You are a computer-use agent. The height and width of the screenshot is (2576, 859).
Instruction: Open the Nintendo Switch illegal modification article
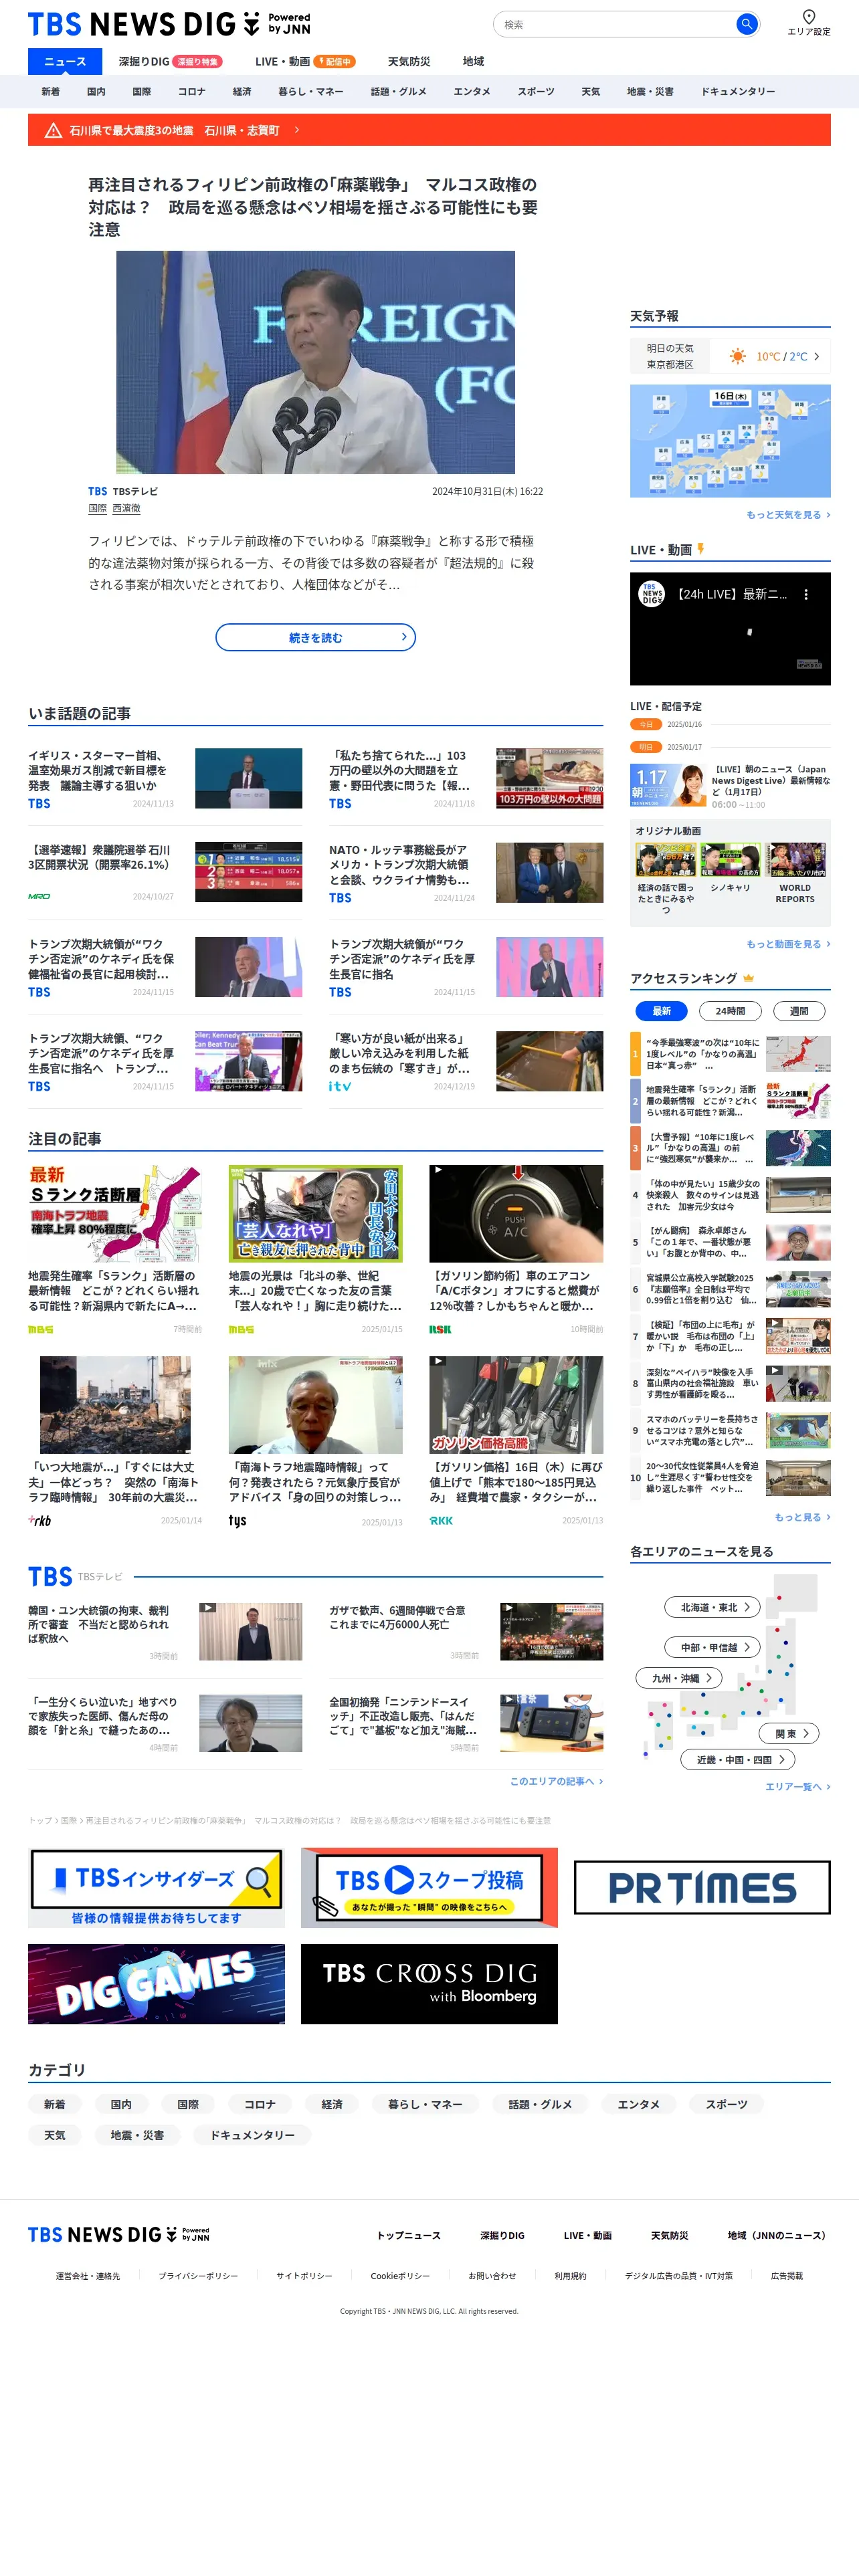tap(466, 1723)
